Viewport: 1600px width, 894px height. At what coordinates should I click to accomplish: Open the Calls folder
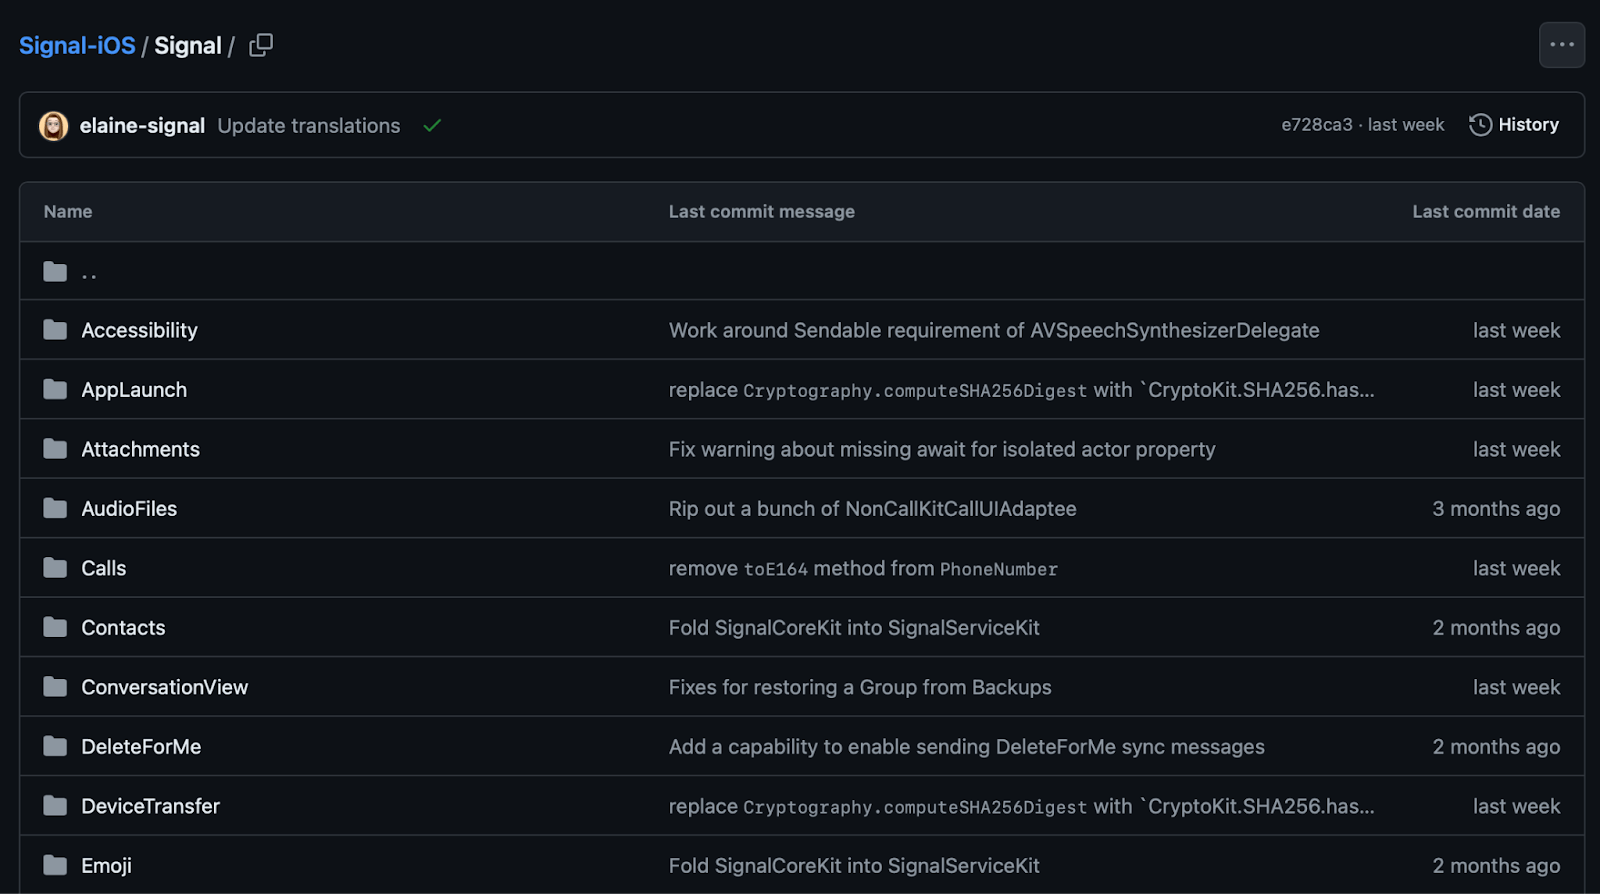pyautogui.click(x=103, y=568)
